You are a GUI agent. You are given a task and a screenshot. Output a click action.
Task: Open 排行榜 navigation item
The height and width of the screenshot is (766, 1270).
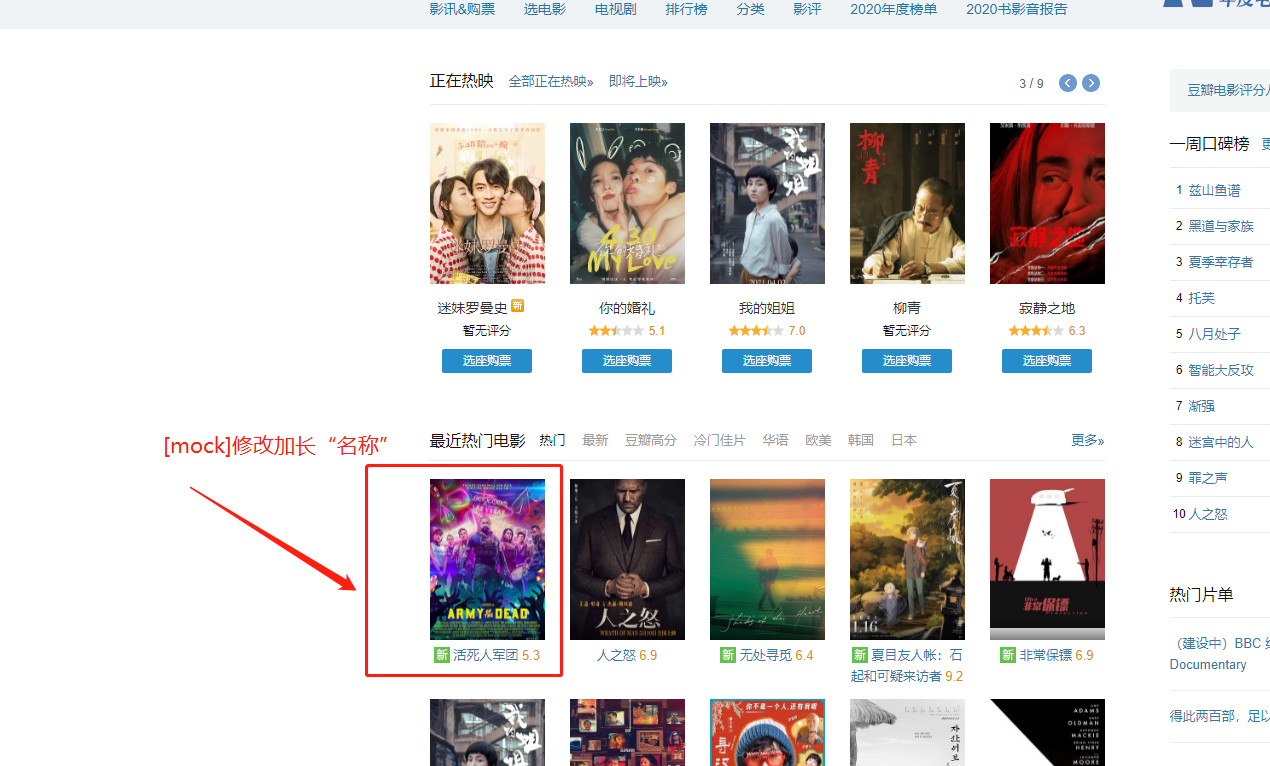pos(686,9)
